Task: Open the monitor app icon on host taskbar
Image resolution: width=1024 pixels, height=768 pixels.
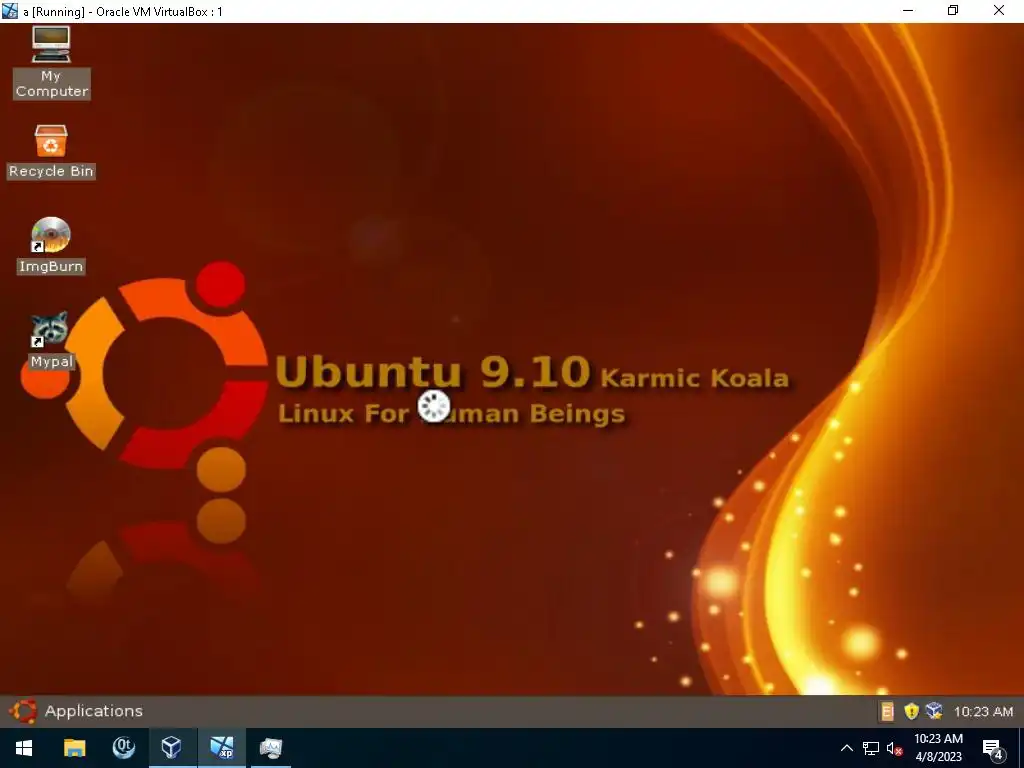Action: (x=270, y=748)
